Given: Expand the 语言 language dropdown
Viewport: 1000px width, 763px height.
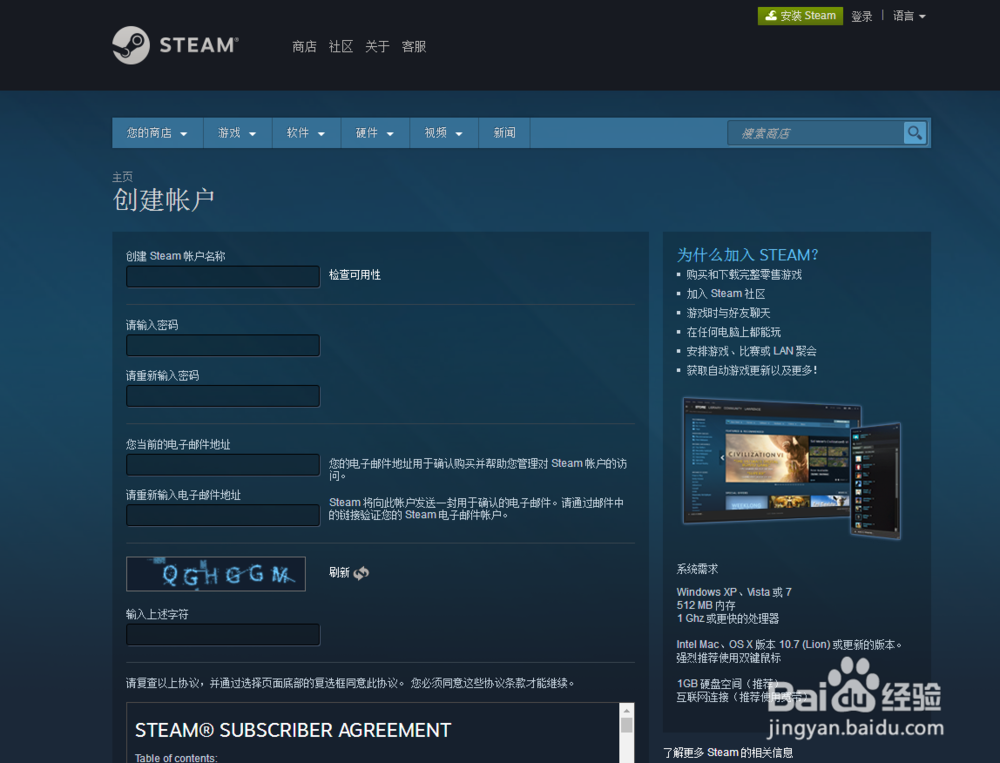Looking at the screenshot, I should pyautogui.click(x=909, y=16).
